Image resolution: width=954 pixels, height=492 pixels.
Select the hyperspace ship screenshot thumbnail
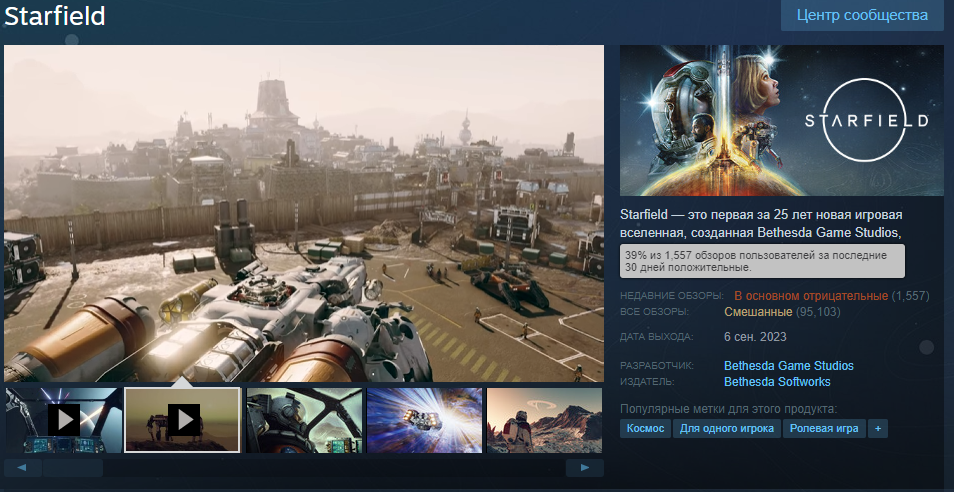coord(425,420)
